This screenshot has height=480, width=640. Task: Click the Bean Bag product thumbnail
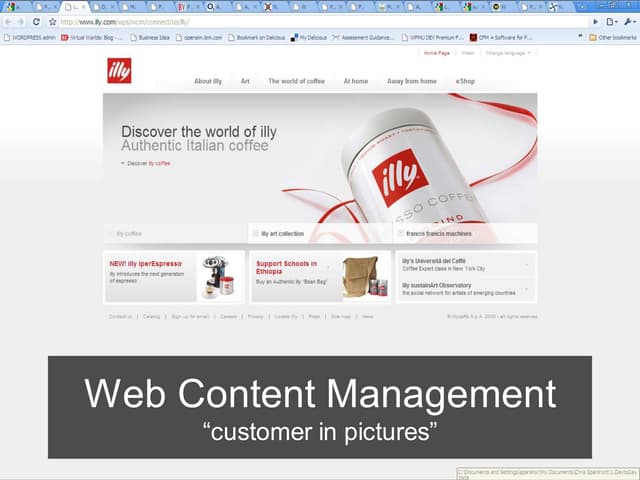click(x=360, y=276)
